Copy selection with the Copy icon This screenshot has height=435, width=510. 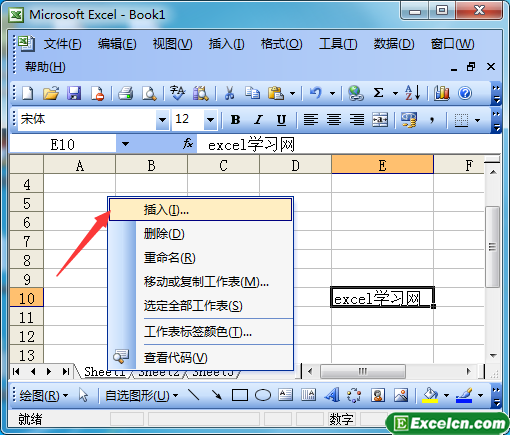252,93
